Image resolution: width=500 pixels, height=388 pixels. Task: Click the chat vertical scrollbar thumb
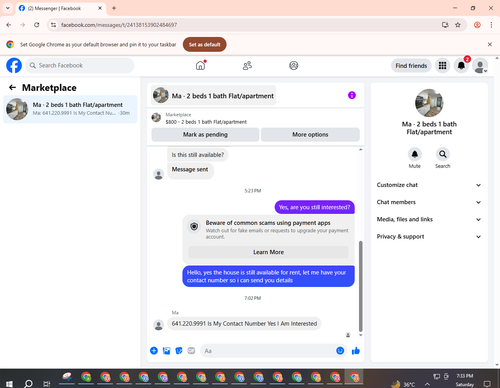(360, 286)
